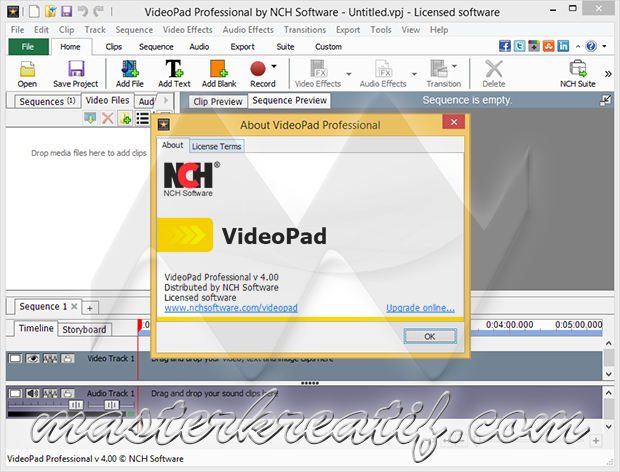Close the About VideoPad Professional dialog
This screenshot has height=472, width=620.
(454, 122)
